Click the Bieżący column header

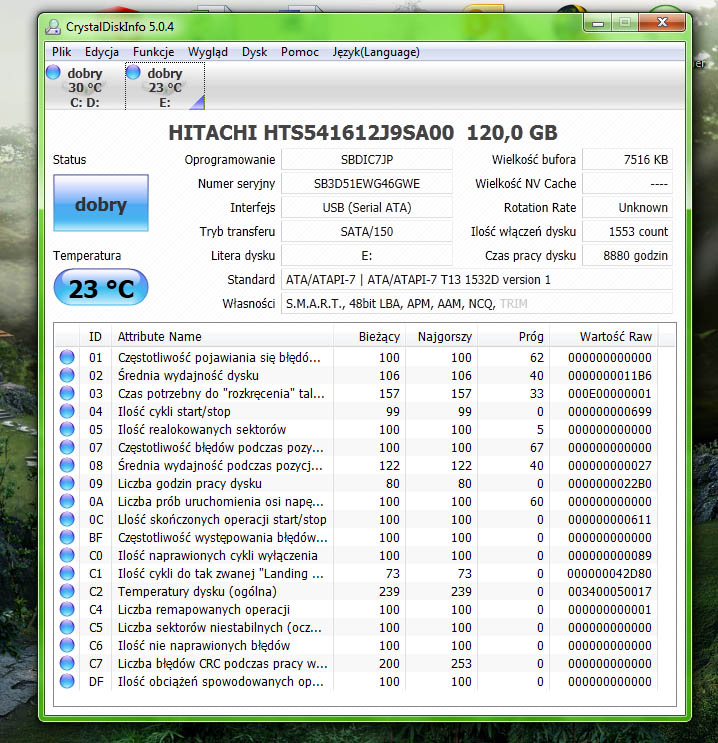[x=370, y=336]
